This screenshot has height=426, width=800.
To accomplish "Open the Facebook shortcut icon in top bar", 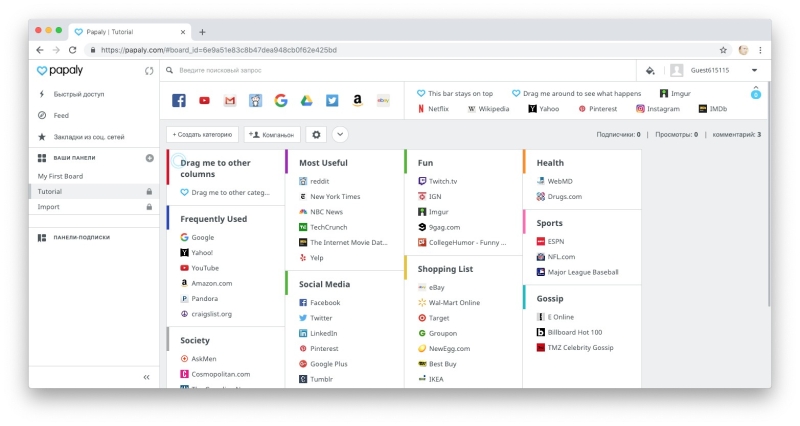I will [x=179, y=101].
